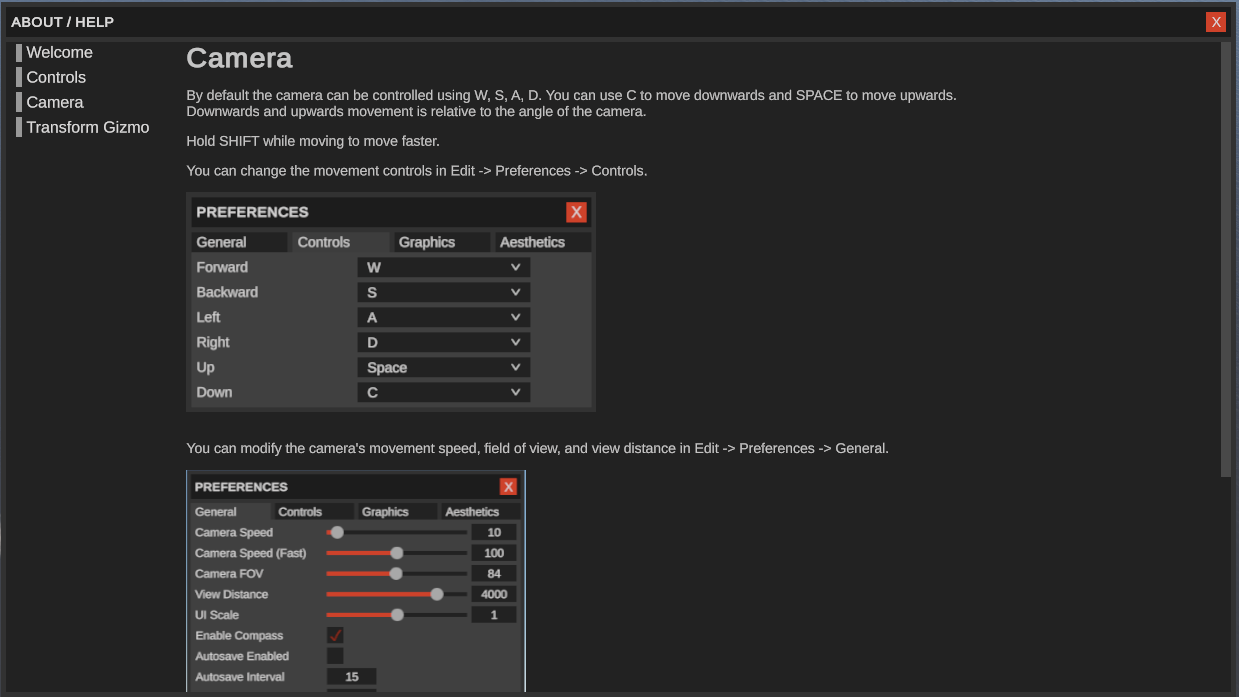Click the Camera FOV value field 84
The height and width of the screenshot is (697, 1239).
pos(494,574)
